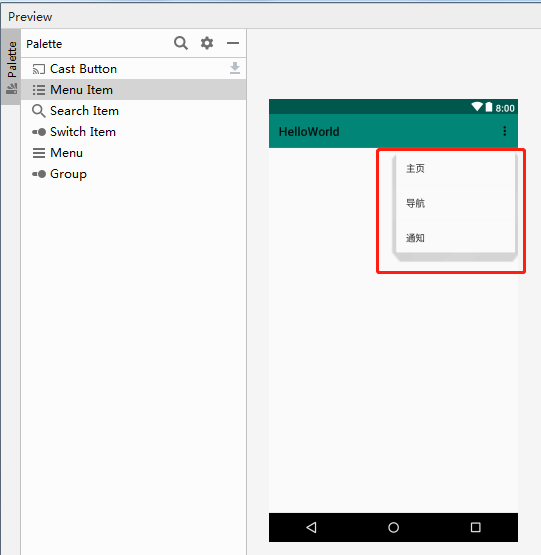Tap the Android back triangle button
The image size is (541, 555).
coord(311,527)
